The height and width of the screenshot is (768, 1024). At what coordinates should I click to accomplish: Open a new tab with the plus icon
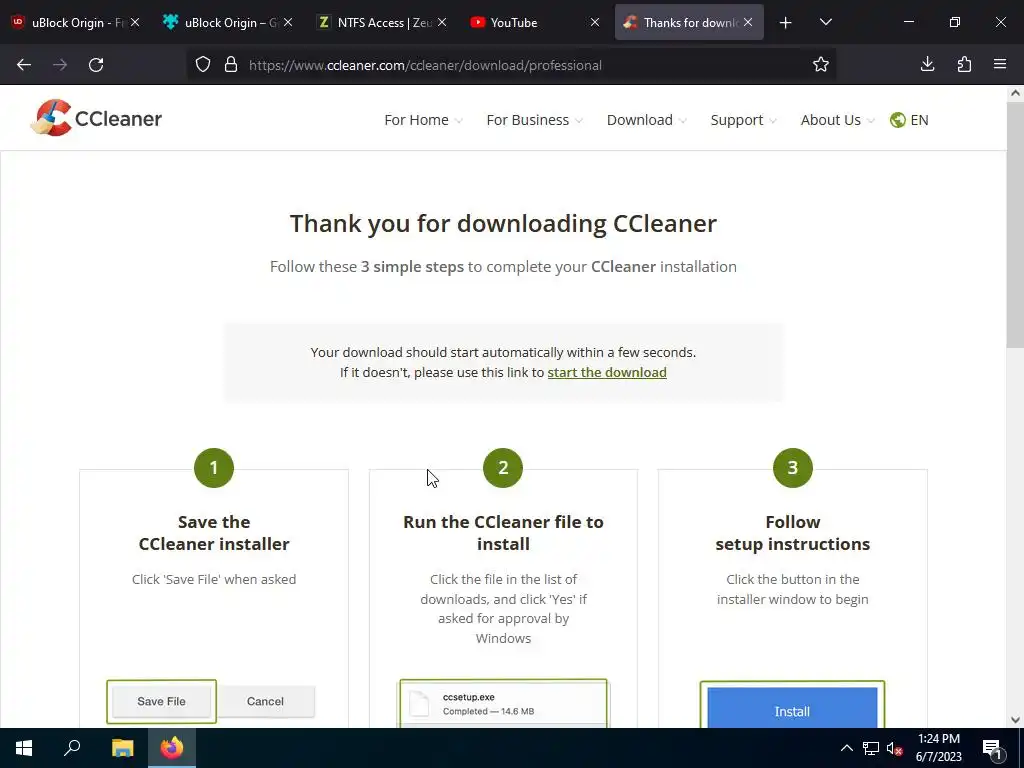coord(786,23)
